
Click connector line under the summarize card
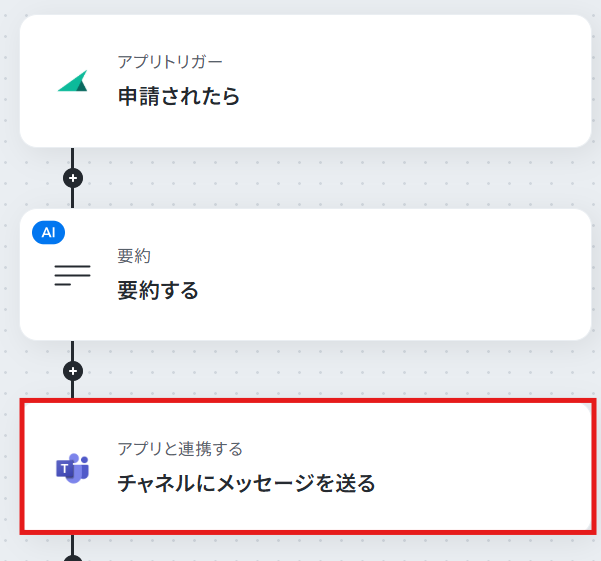click(72, 351)
